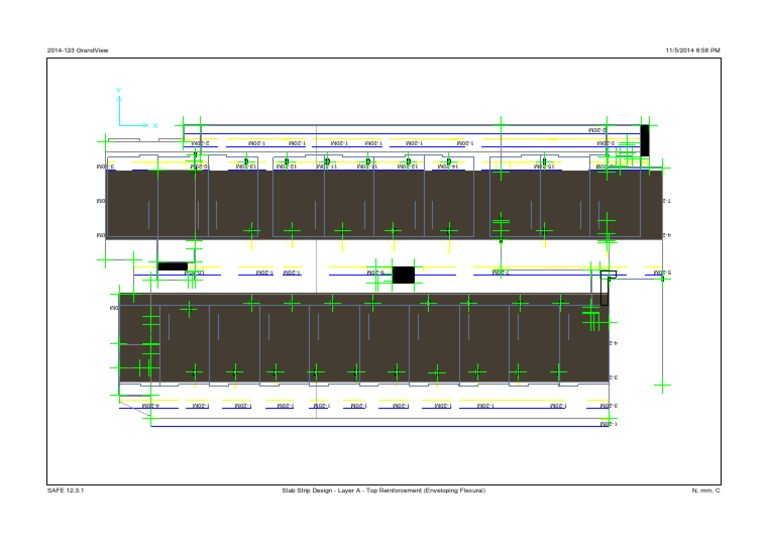
Task: Click the SAFE 12.3.1 version label
Action: (x=66, y=490)
